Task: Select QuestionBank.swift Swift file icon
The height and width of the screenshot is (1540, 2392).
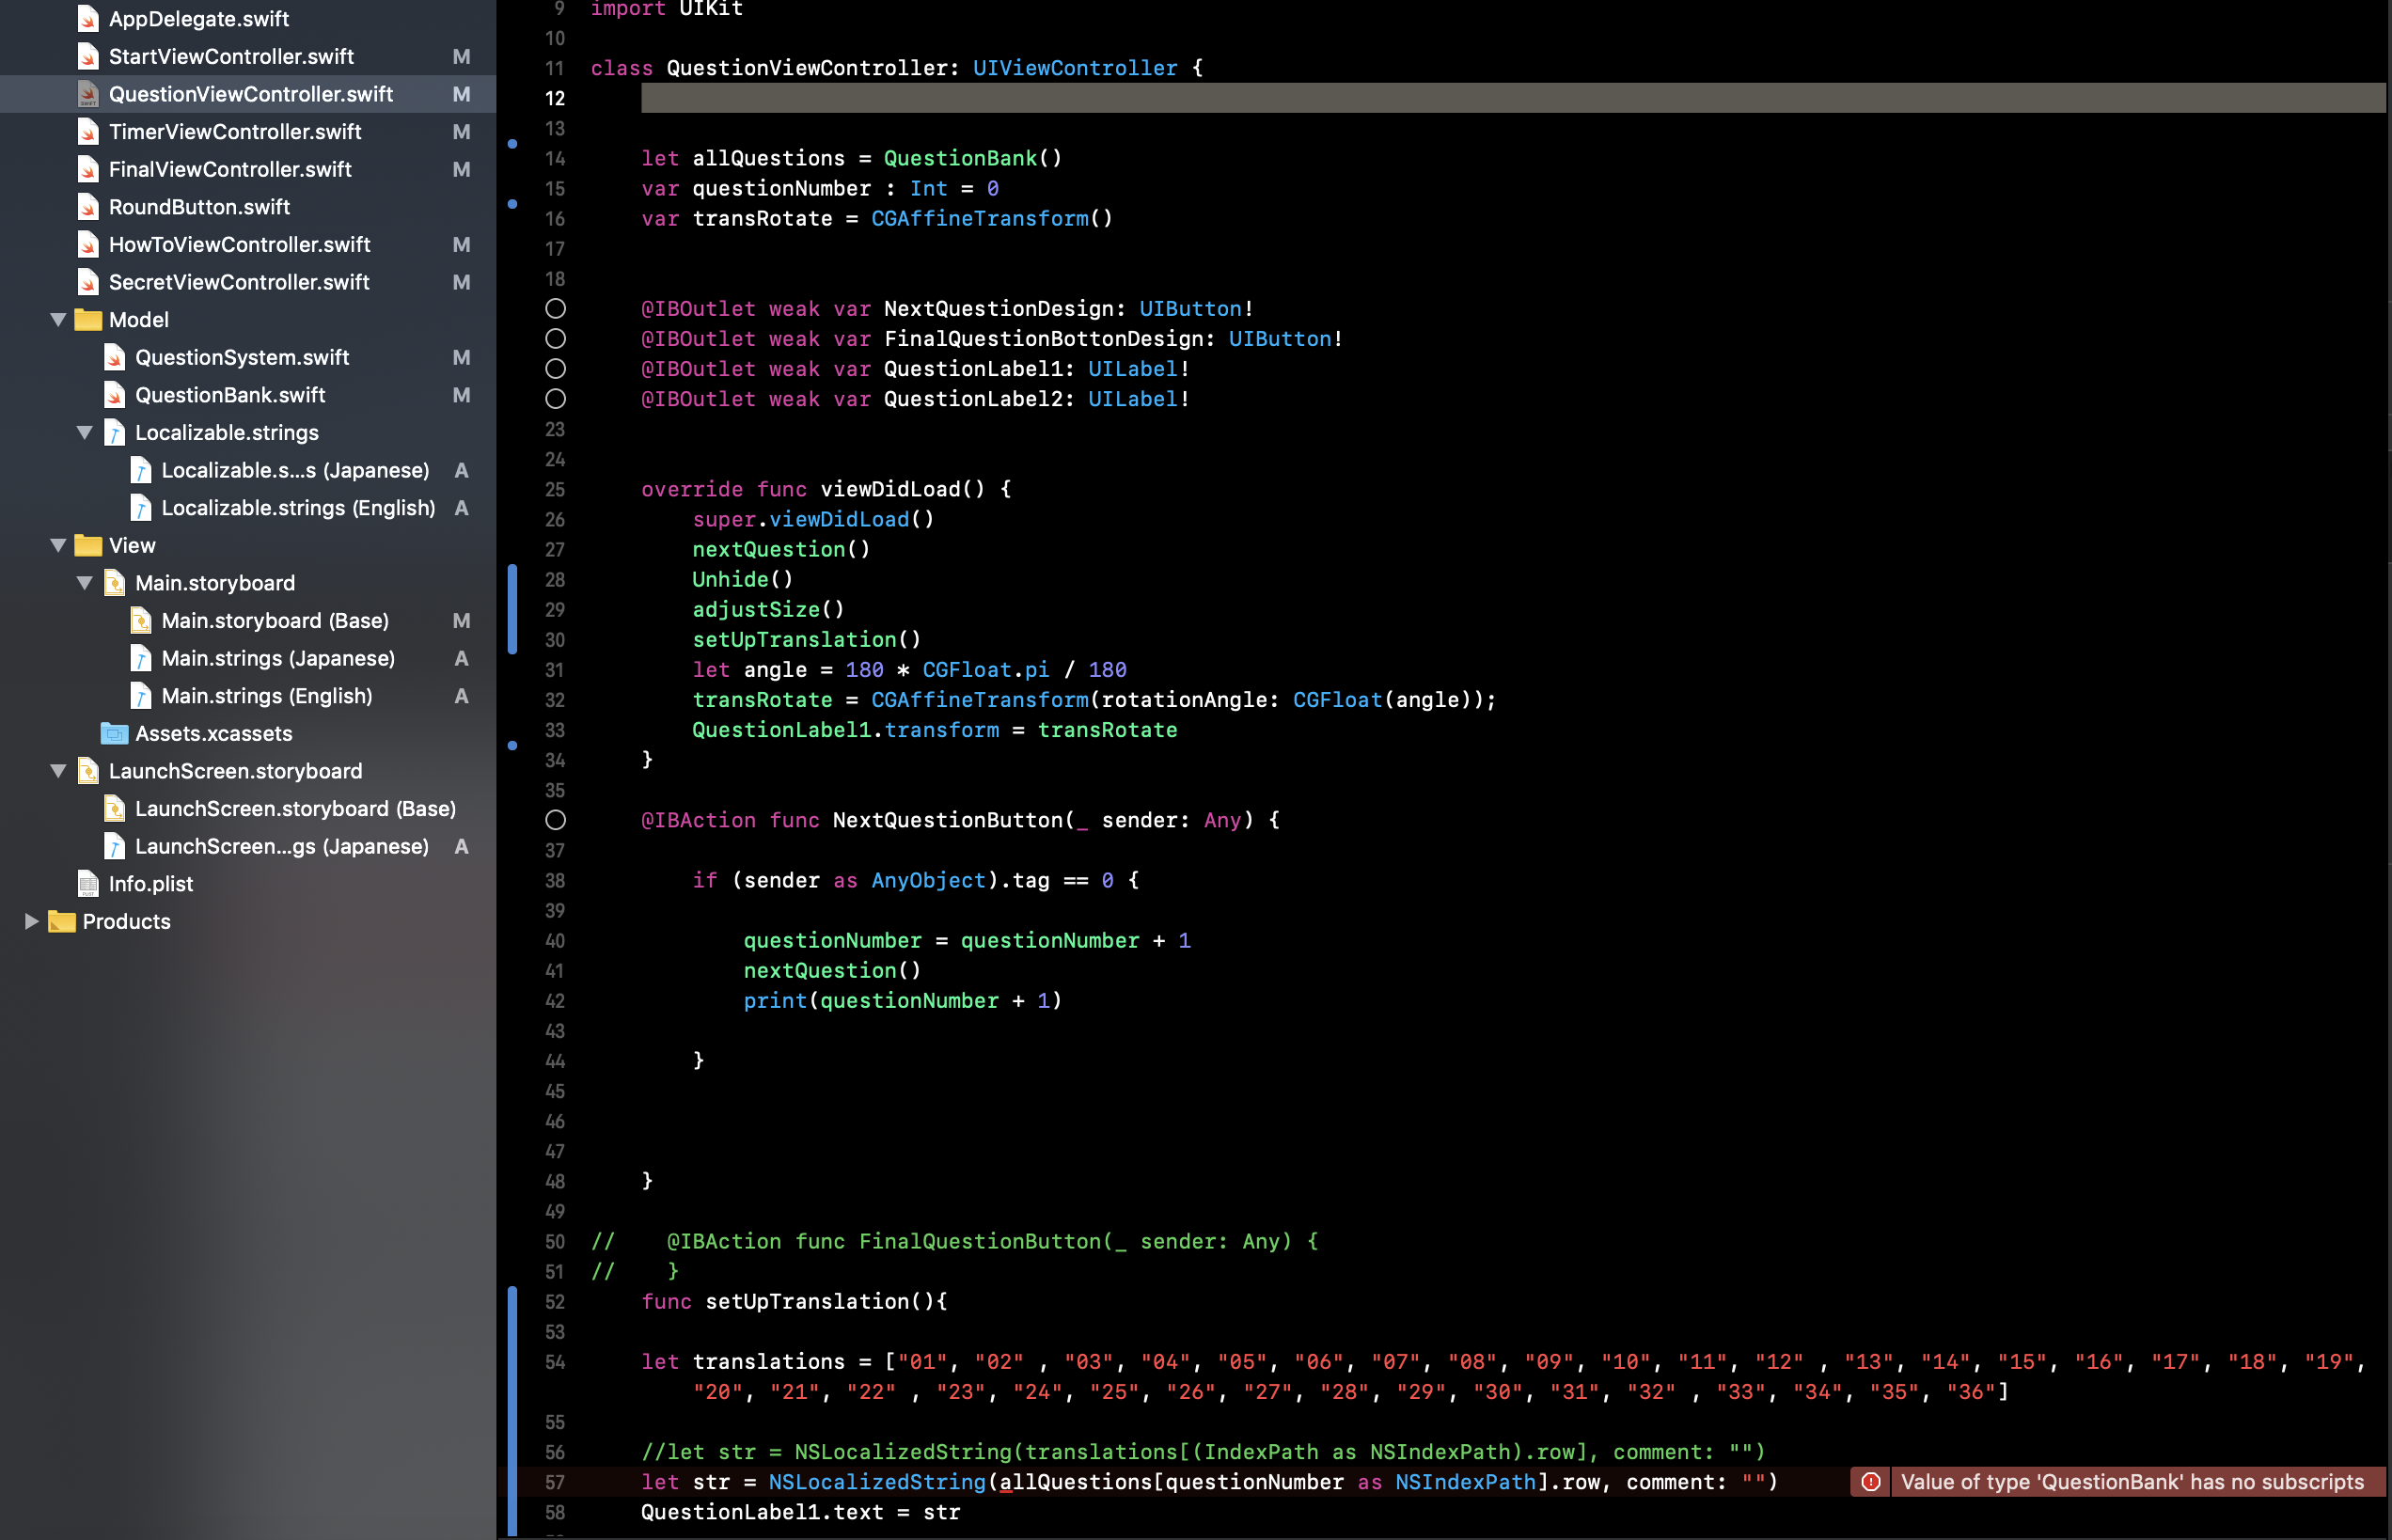Action: point(115,395)
